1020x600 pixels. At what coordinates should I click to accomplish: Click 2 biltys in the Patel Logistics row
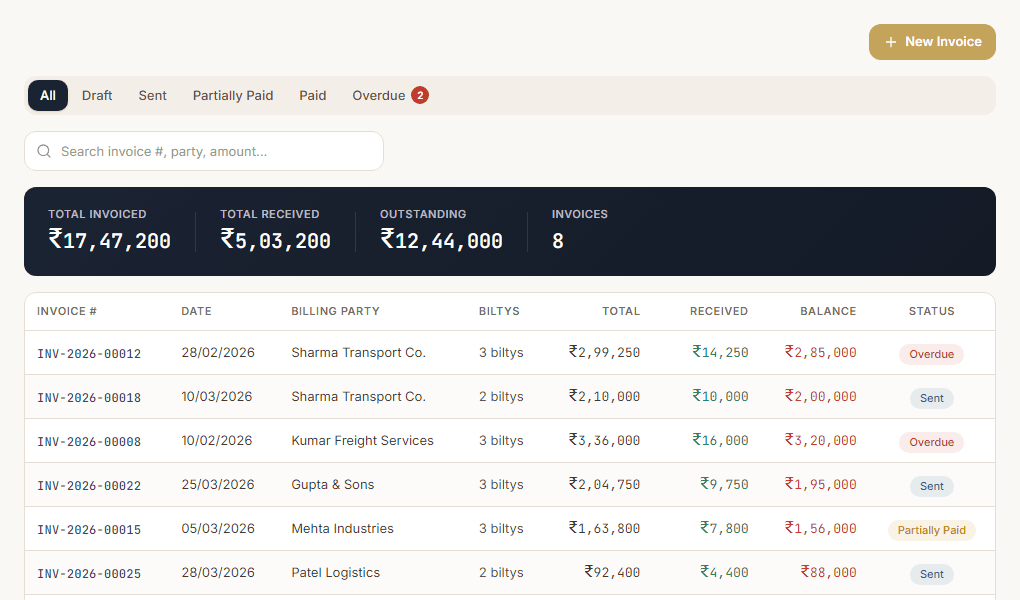pyautogui.click(x=501, y=573)
